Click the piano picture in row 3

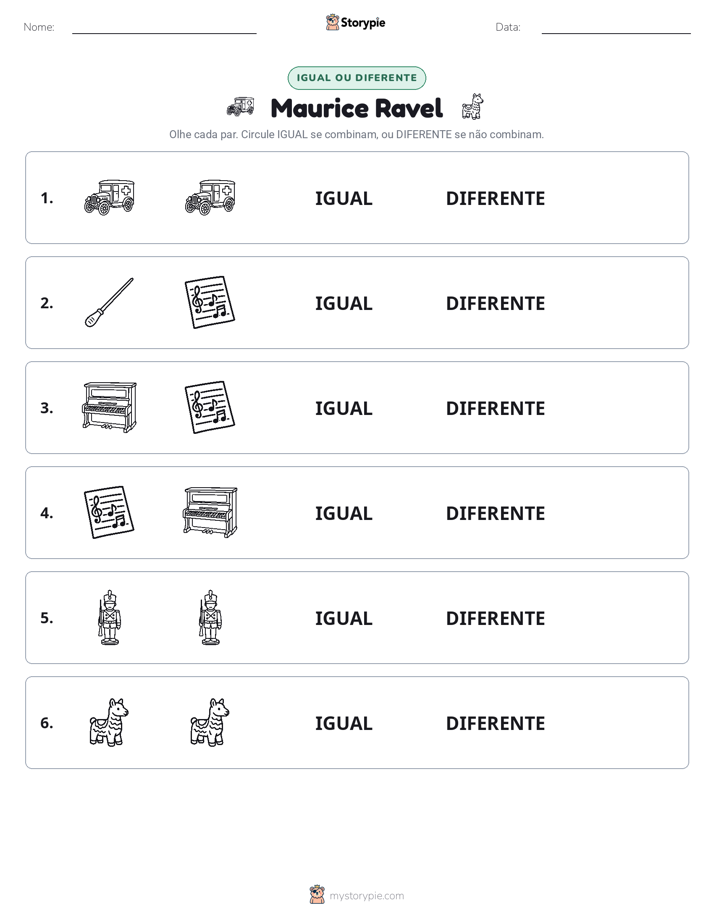click(x=109, y=407)
